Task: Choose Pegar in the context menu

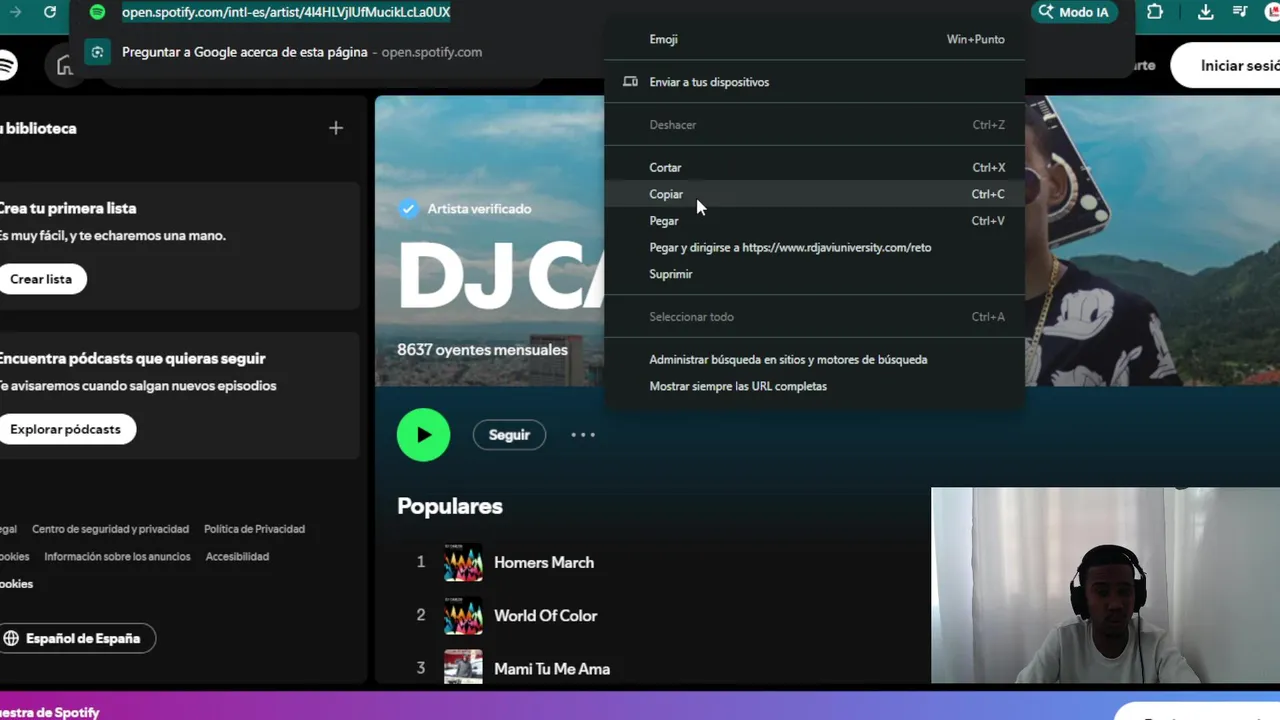Action: click(814, 221)
